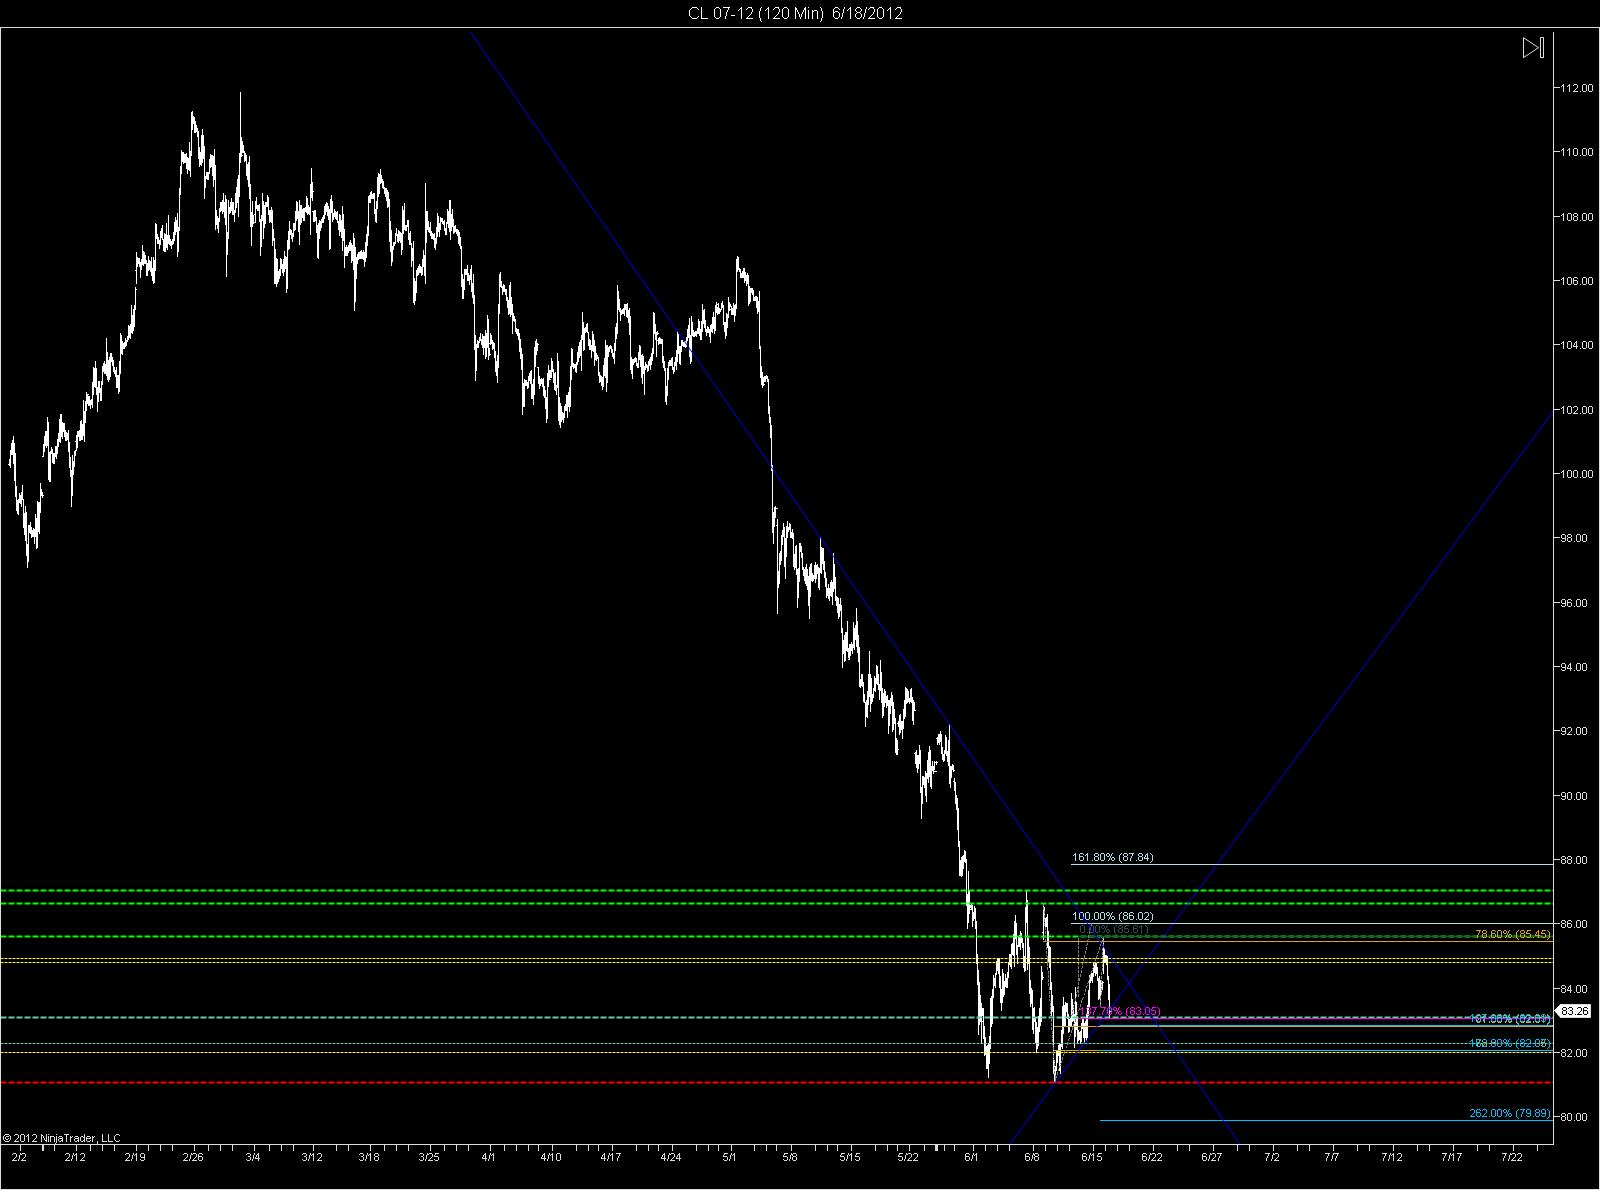Select the 100.00% (86.02) Fibonacci label

1113,916
